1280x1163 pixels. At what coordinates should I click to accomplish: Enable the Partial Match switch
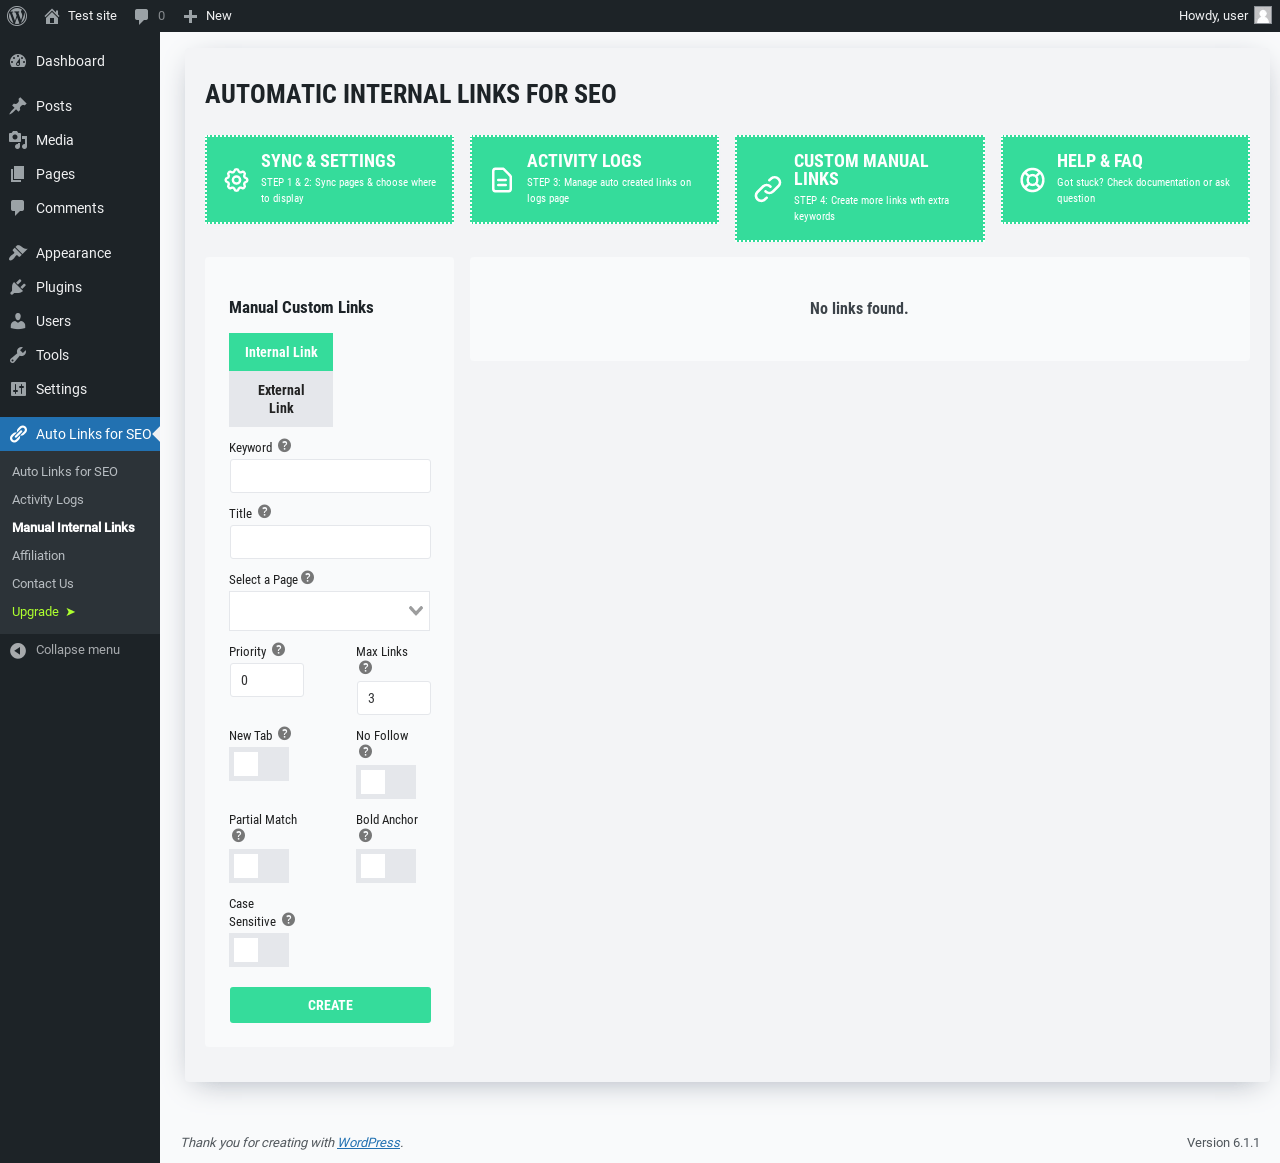259,866
